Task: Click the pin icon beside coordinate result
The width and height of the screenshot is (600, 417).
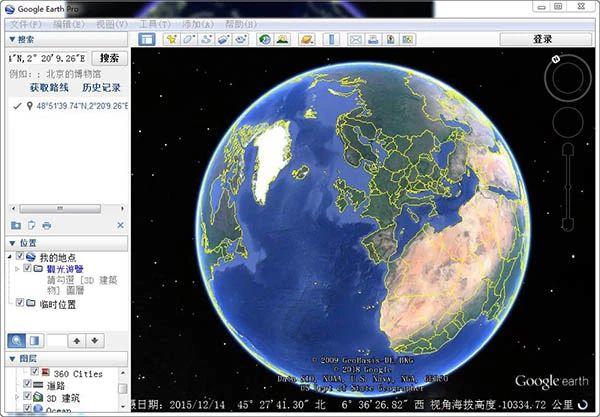Action: pos(29,106)
